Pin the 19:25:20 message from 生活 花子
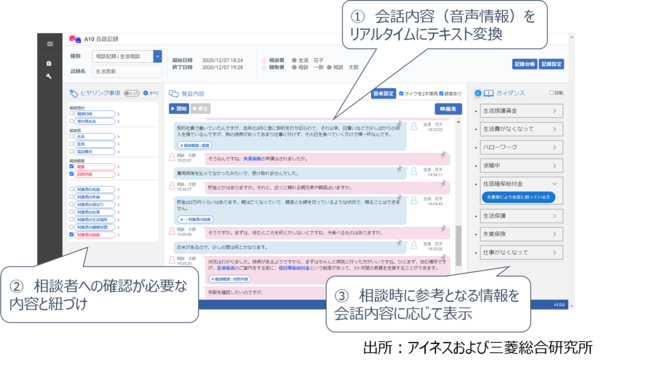Image resolution: width=650 pixels, height=365 pixels. tap(400, 243)
